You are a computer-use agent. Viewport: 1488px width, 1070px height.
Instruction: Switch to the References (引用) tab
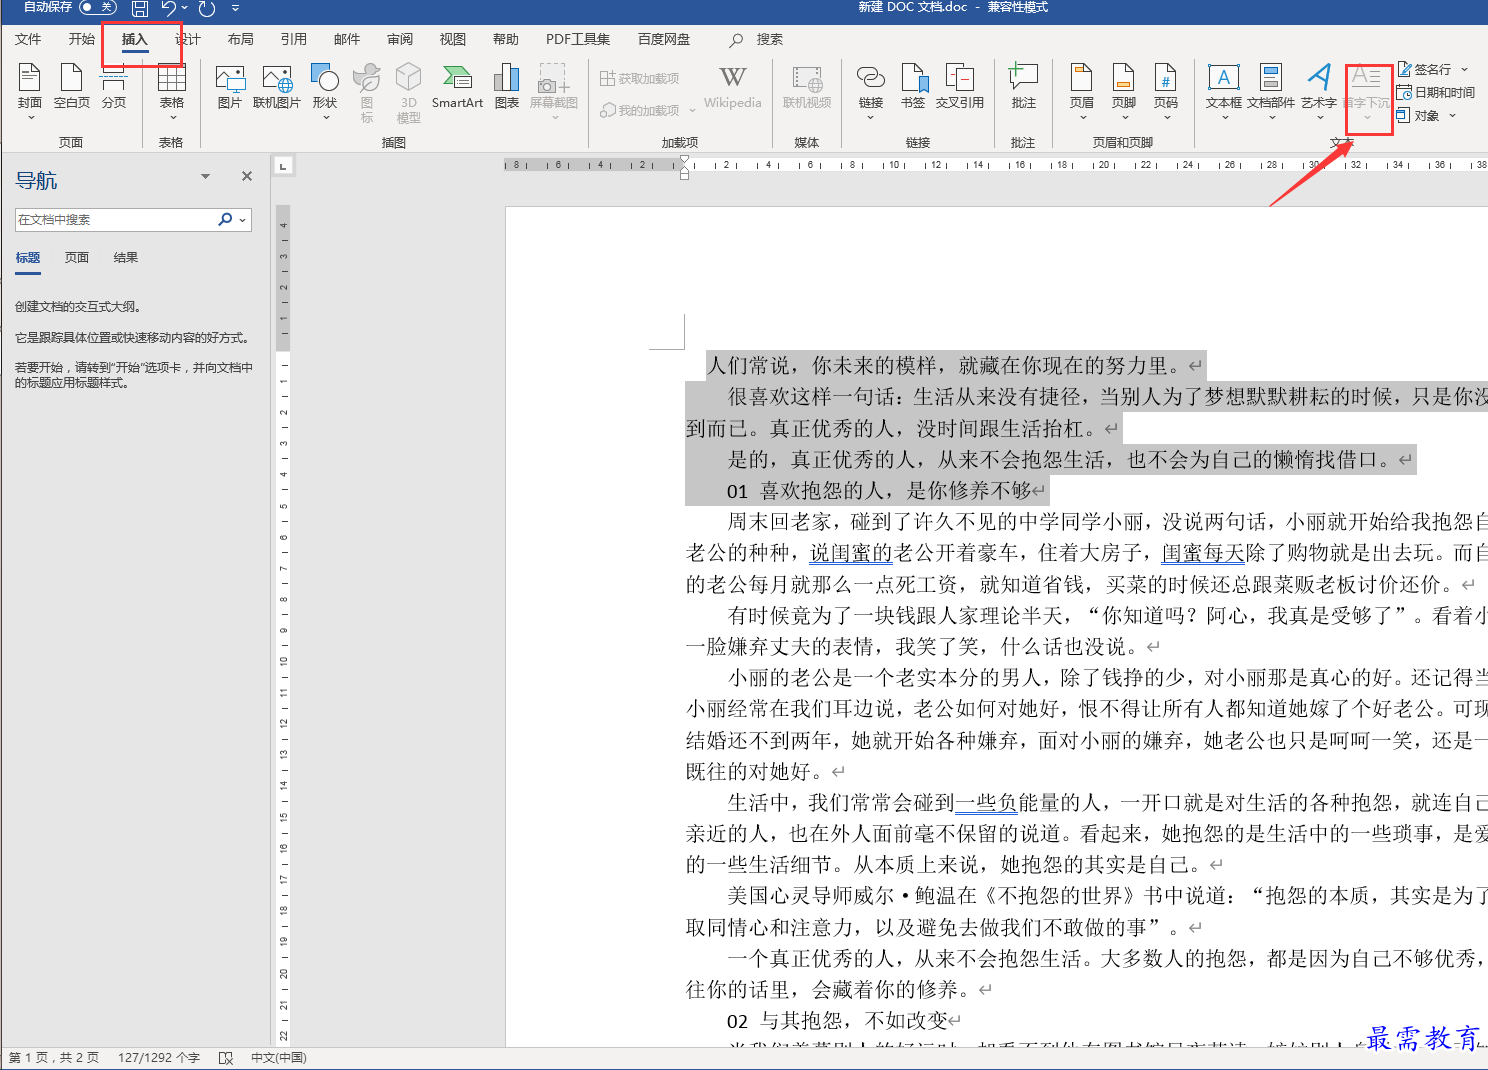(293, 39)
